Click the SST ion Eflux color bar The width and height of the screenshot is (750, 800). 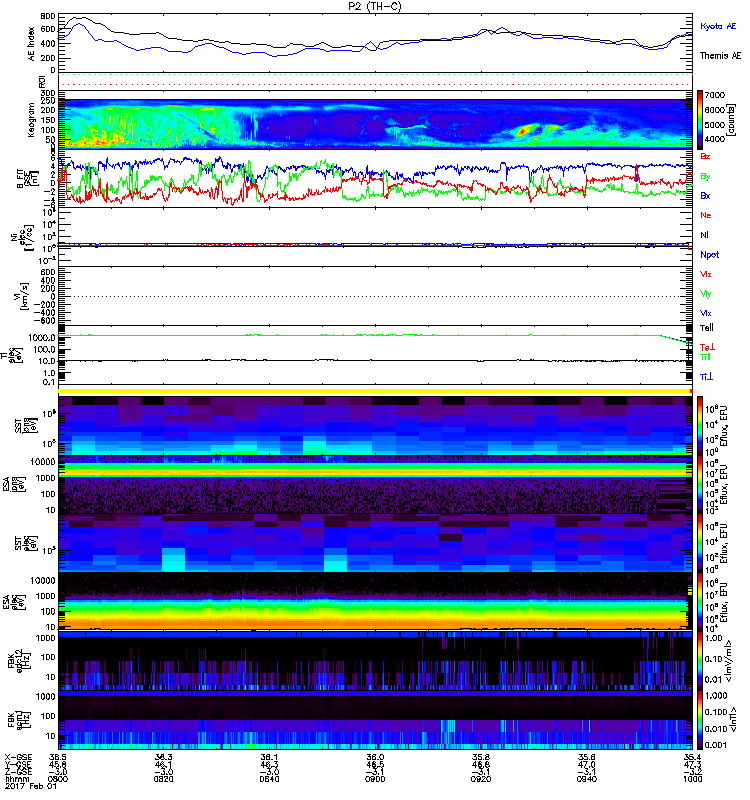click(700, 426)
